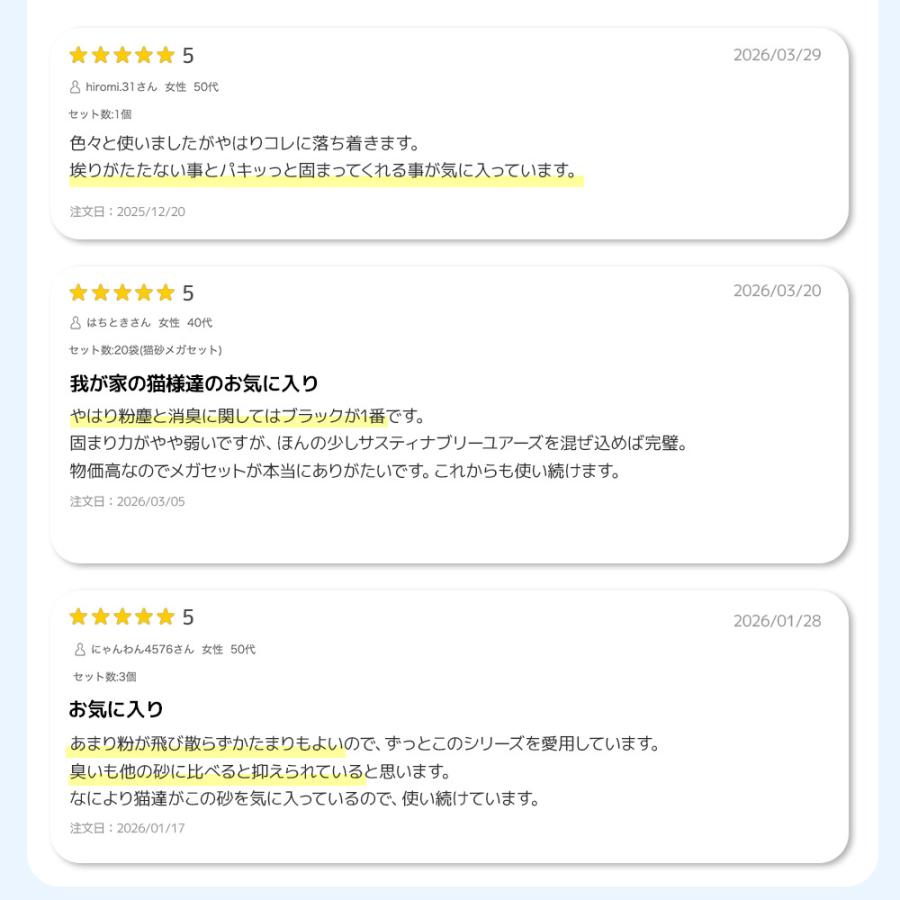
Task: Click the order date 注文日：2026/01/17
Action: pos(127,828)
